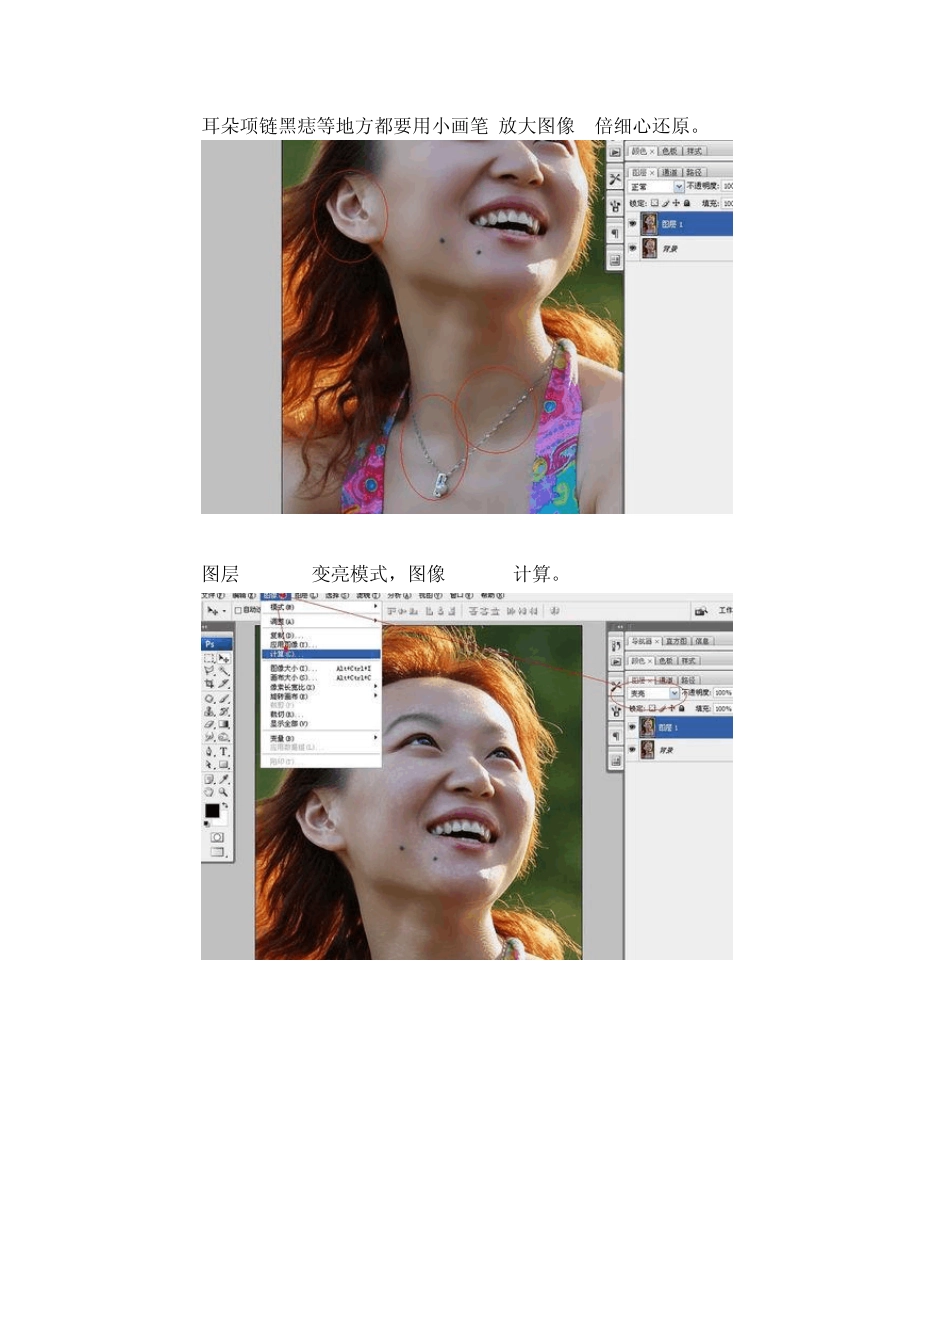This screenshot has width=950, height=1344.
Task: Select the Eraser tool
Action: [209, 724]
